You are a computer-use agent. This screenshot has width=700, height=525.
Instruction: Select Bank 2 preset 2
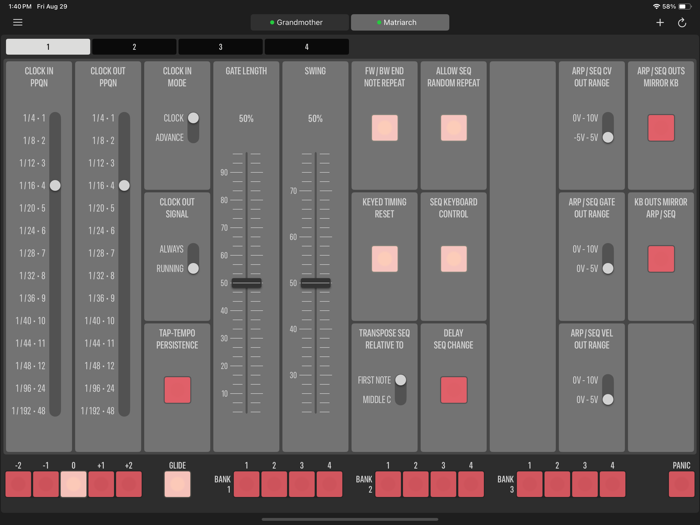[x=416, y=484]
